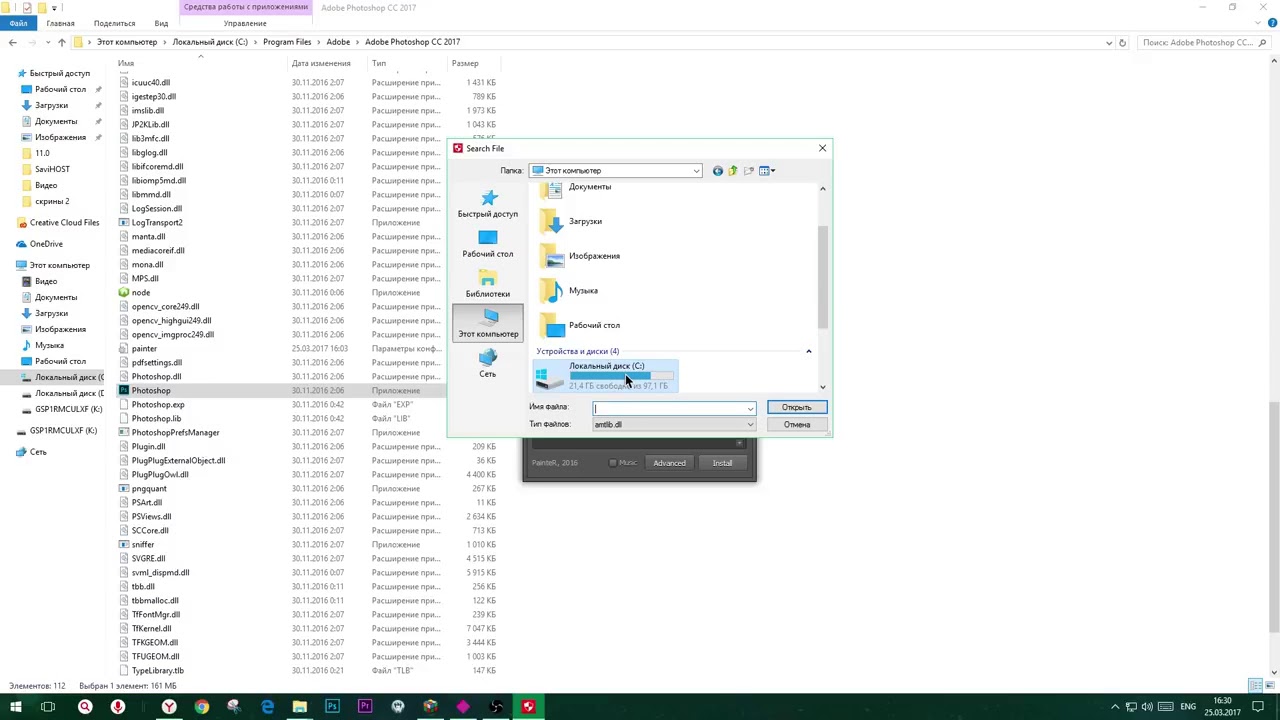Collapse the Устройства и диски group chevron

tap(809, 351)
